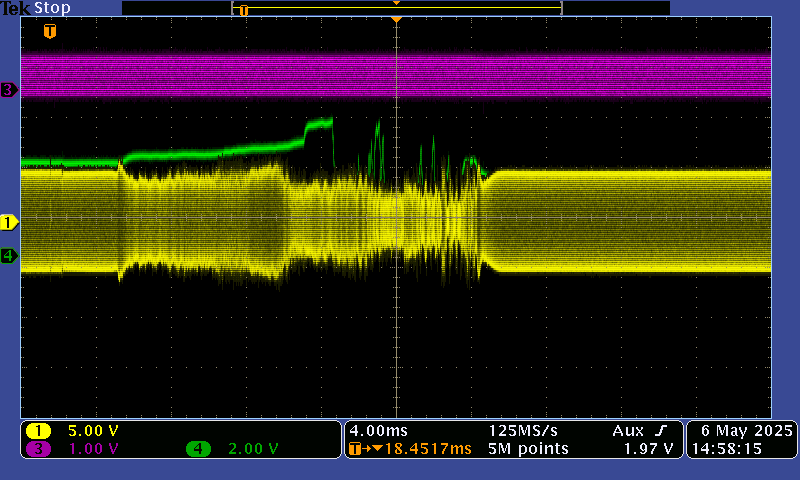Click the orange T marker inside the graticule
This screenshot has height=480, width=800.
pos(50,32)
